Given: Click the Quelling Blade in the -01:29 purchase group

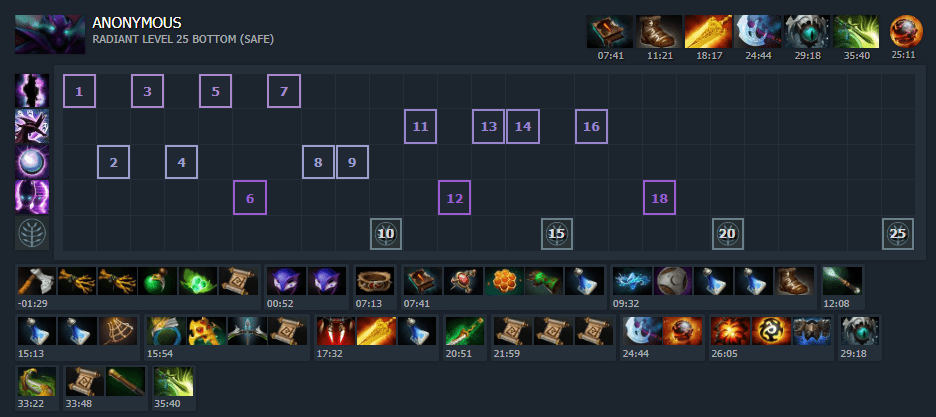Looking at the screenshot, I should pos(37,281).
